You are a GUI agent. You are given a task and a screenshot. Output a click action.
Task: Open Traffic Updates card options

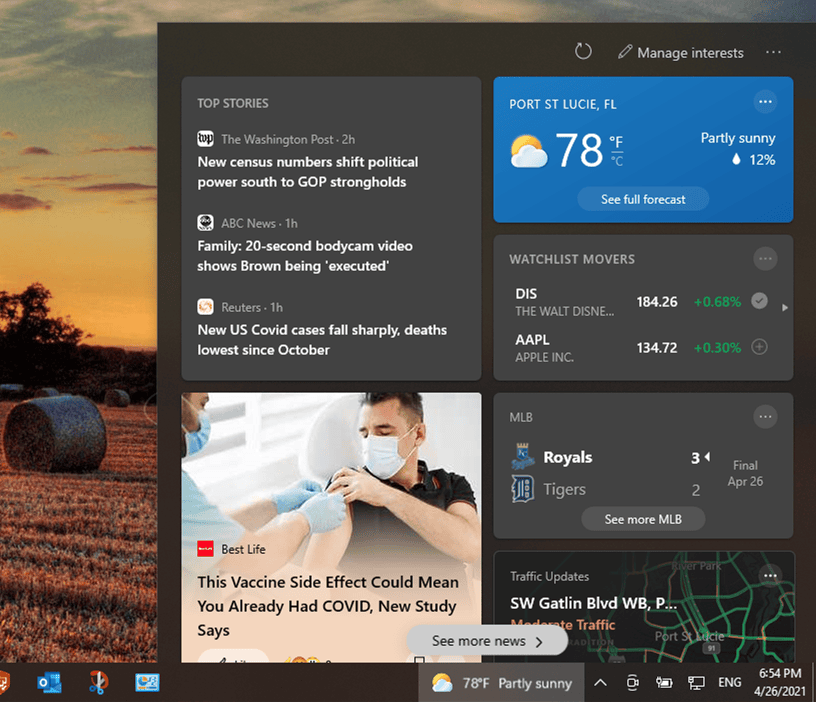(770, 576)
